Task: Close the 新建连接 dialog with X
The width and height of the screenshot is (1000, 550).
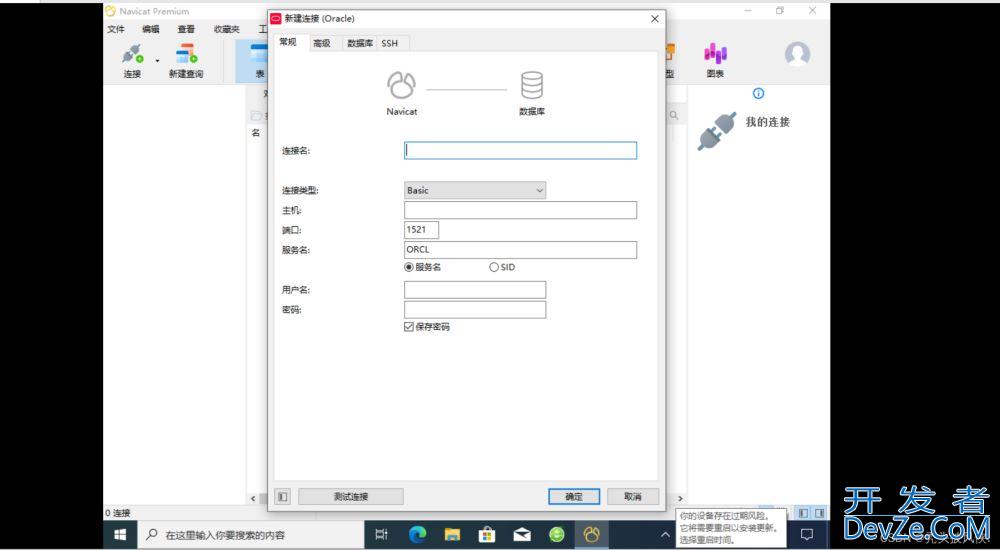Action: (654, 19)
